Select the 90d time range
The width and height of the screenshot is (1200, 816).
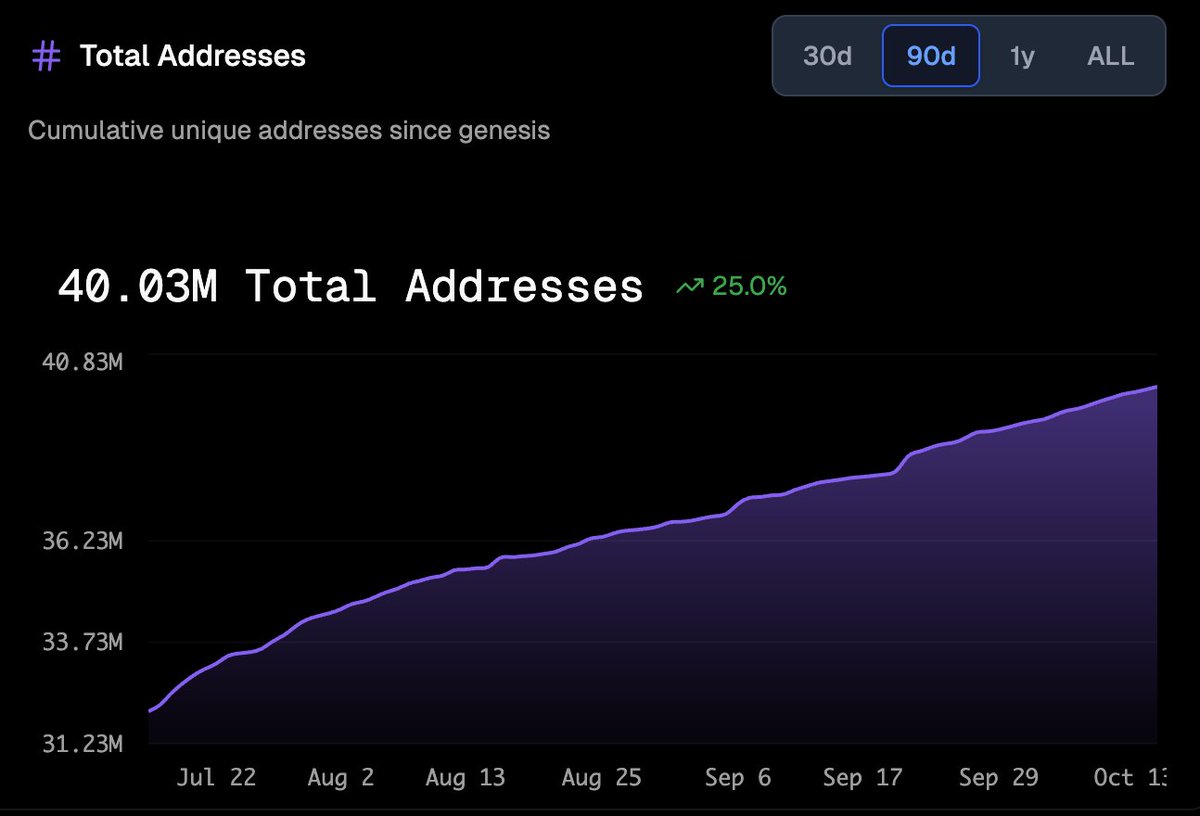[x=930, y=56]
